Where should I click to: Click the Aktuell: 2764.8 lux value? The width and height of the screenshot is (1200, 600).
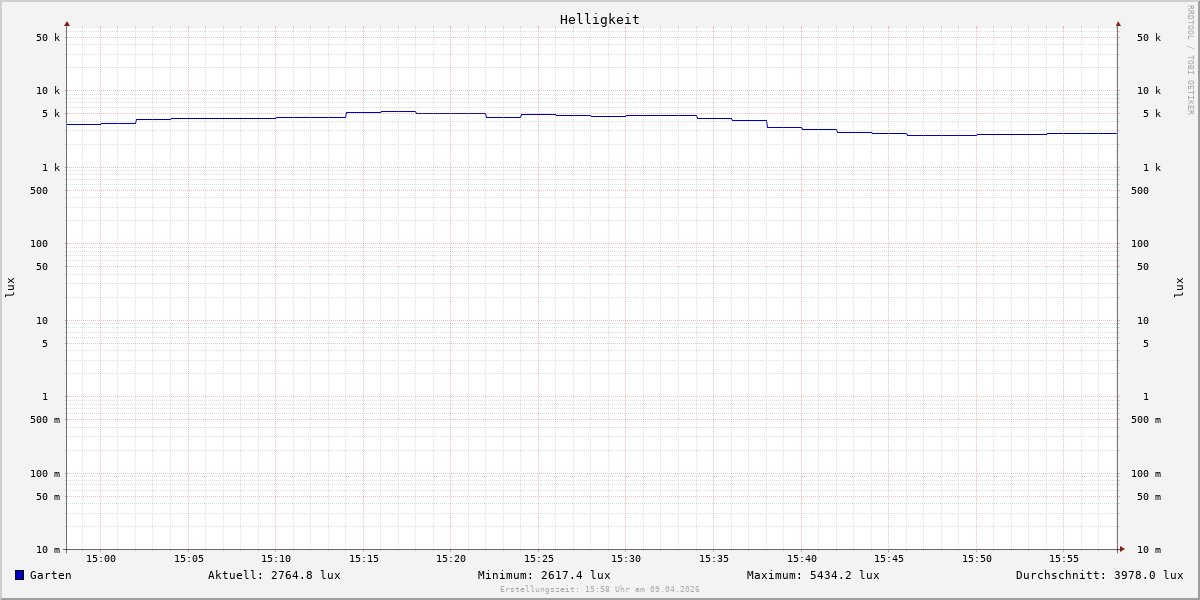pos(274,575)
